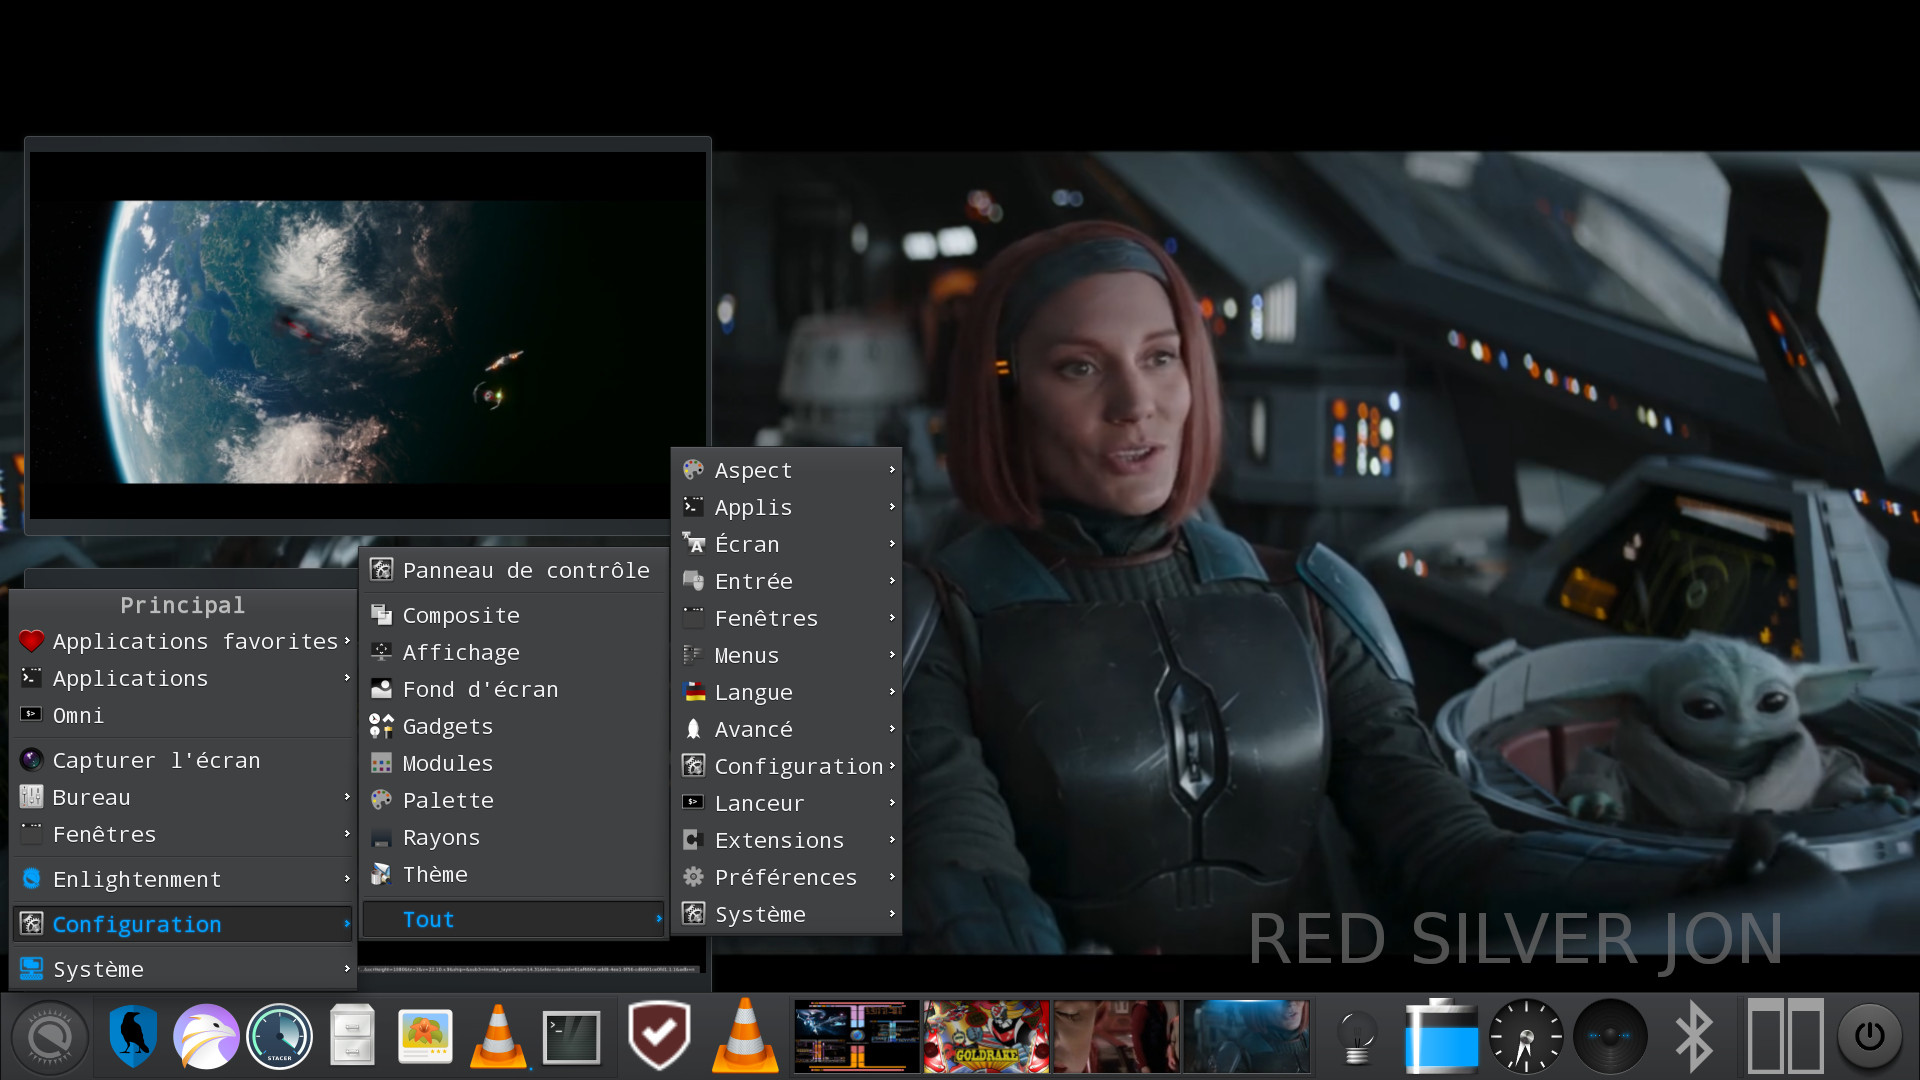
Task: Expand Configuration in the Tout submenu
Action: coord(787,766)
